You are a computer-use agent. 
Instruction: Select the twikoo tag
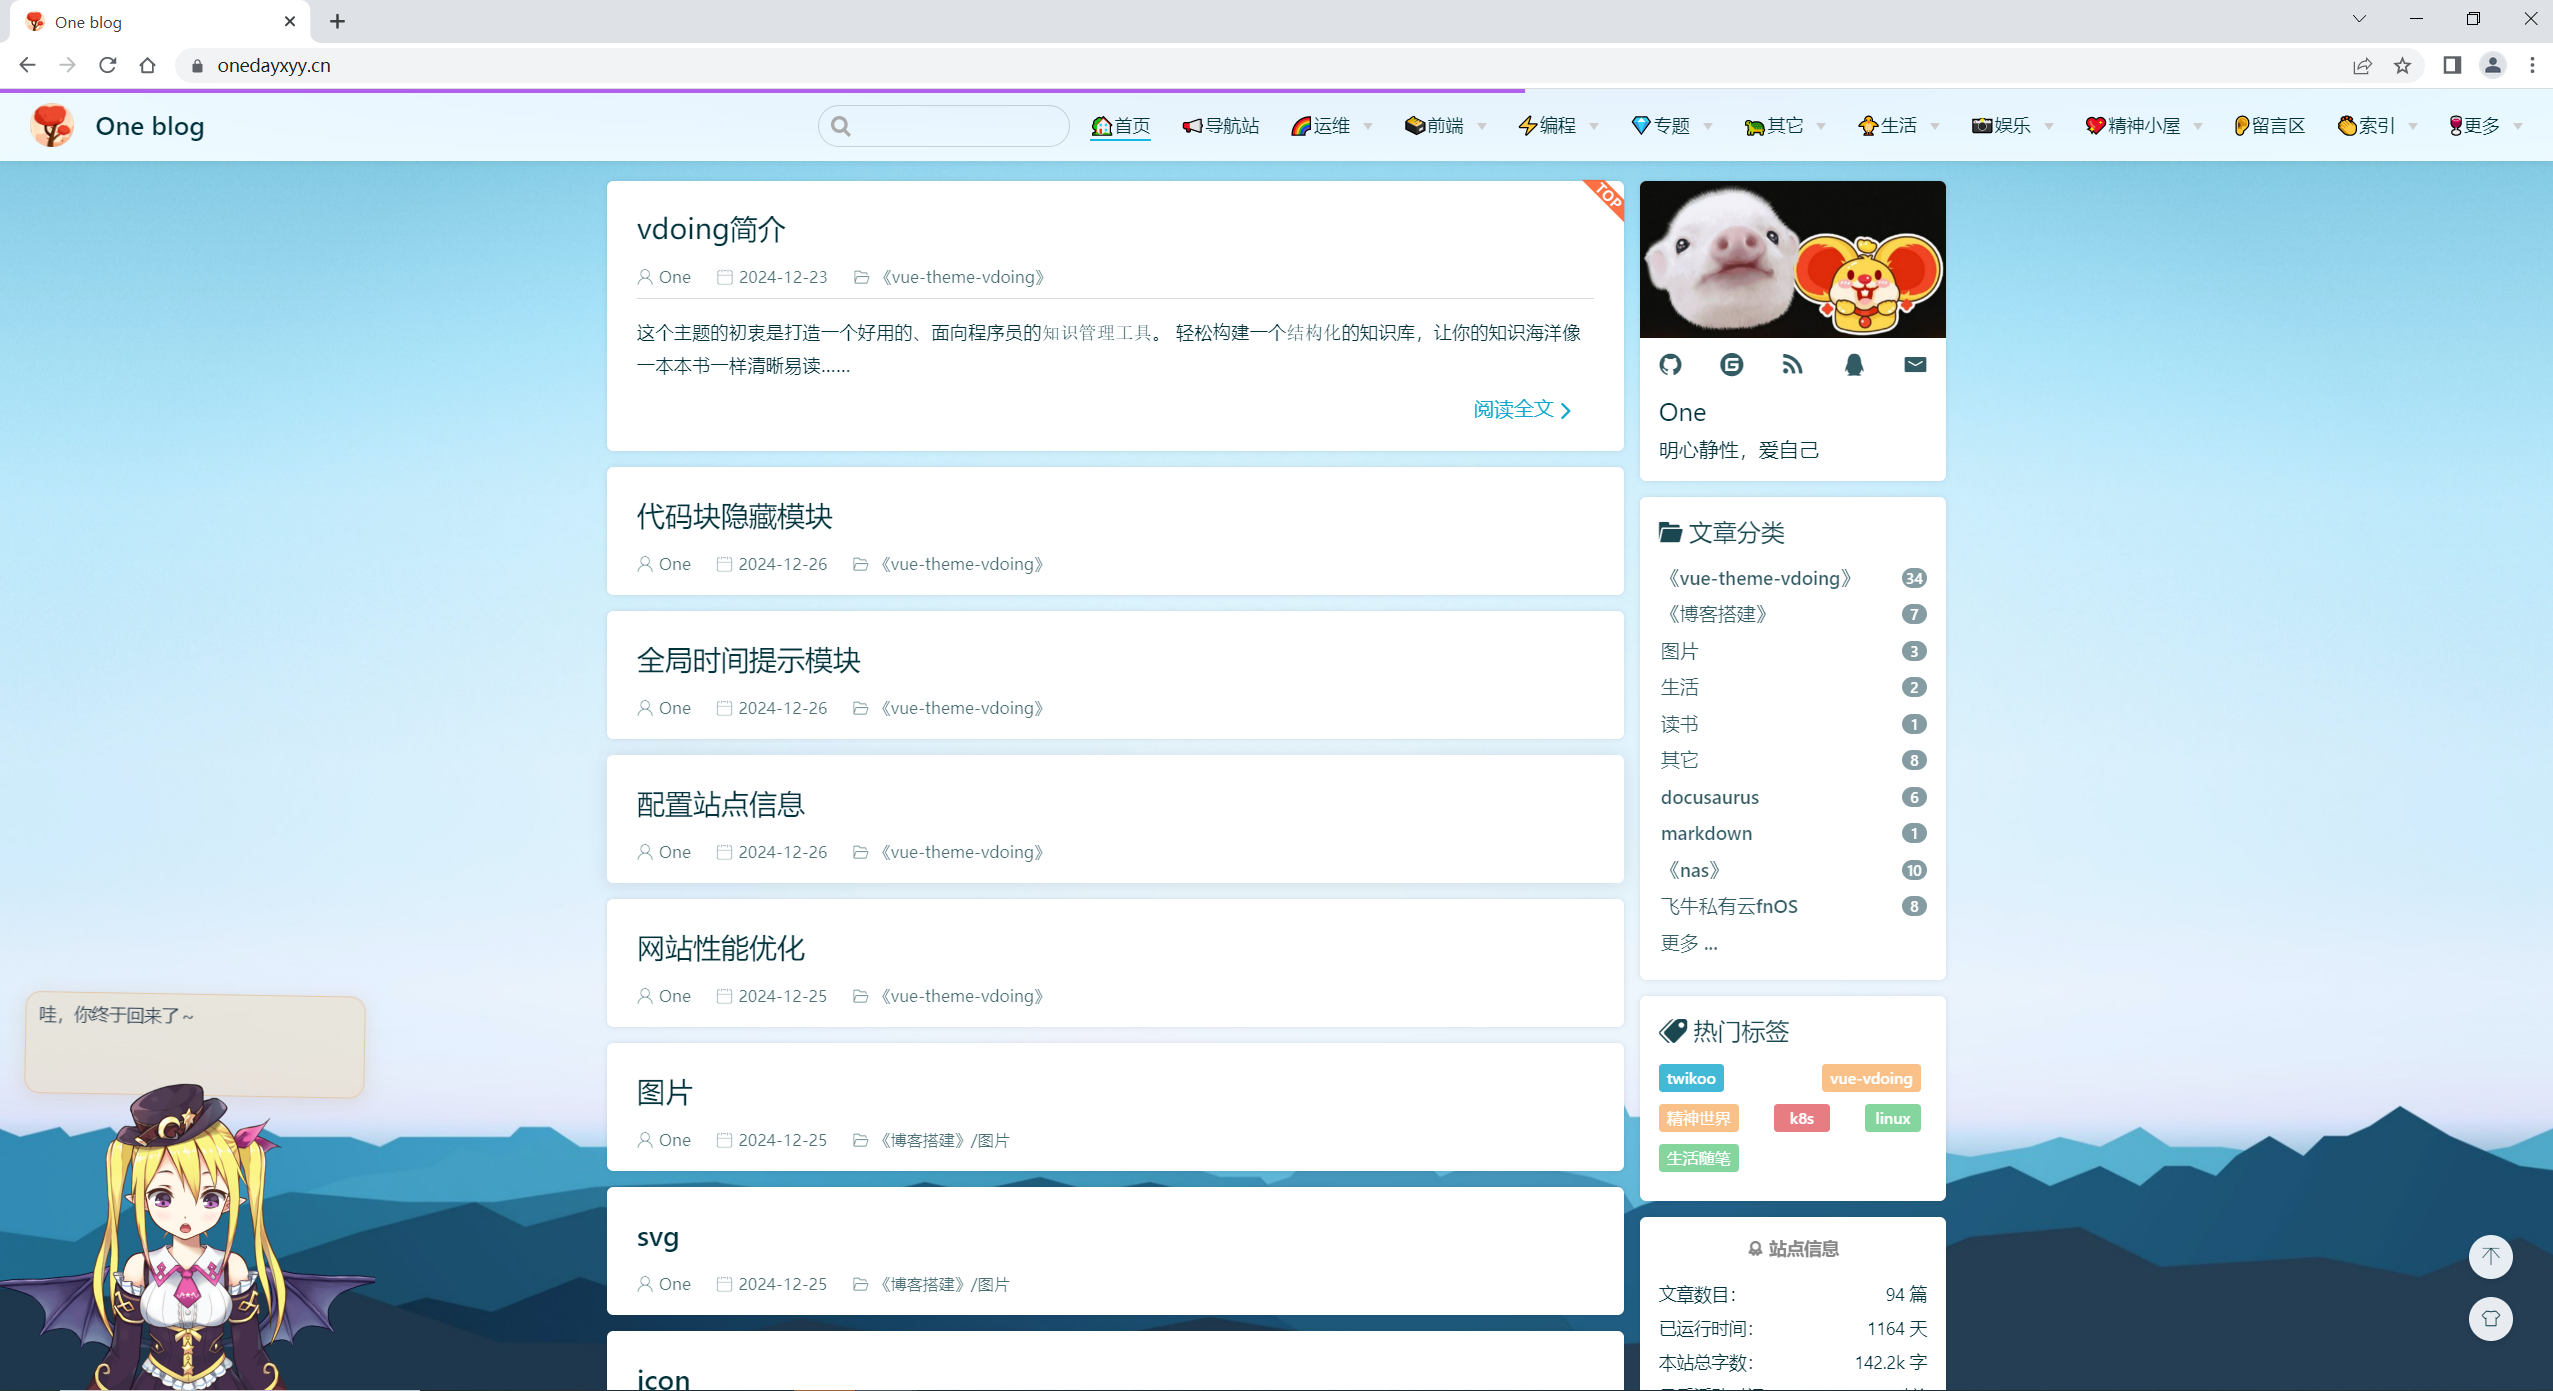(1690, 1078)
